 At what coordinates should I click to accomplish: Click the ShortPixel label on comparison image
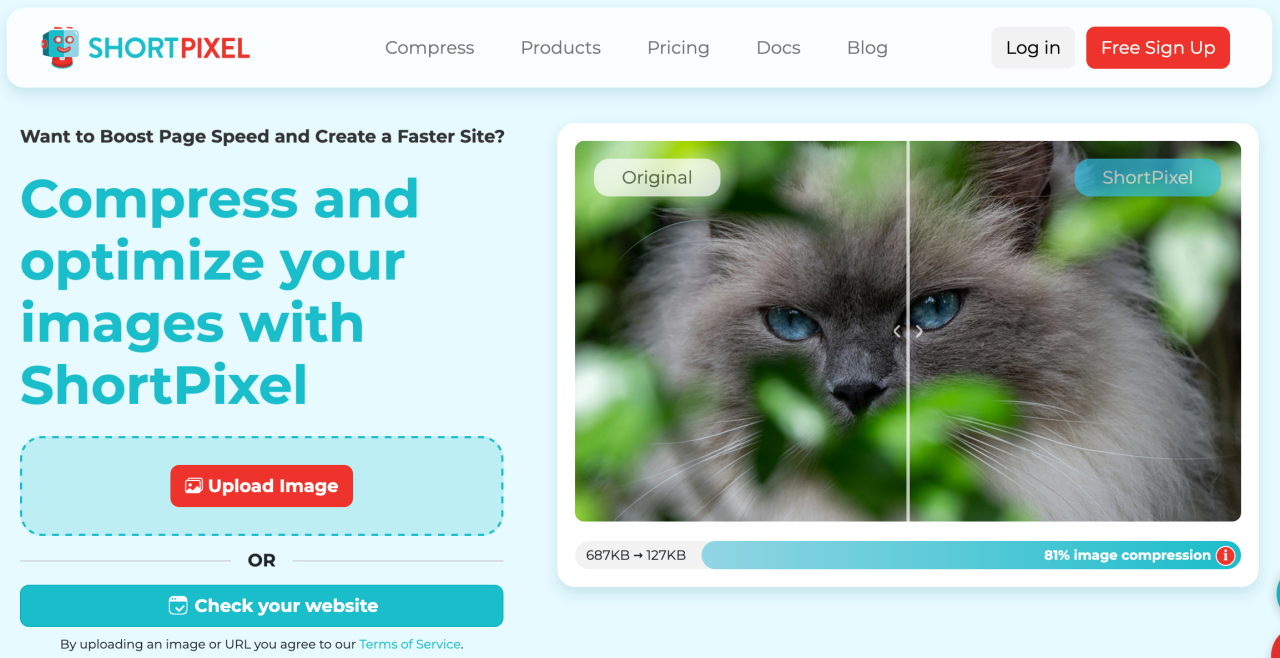pos(1148,178)
